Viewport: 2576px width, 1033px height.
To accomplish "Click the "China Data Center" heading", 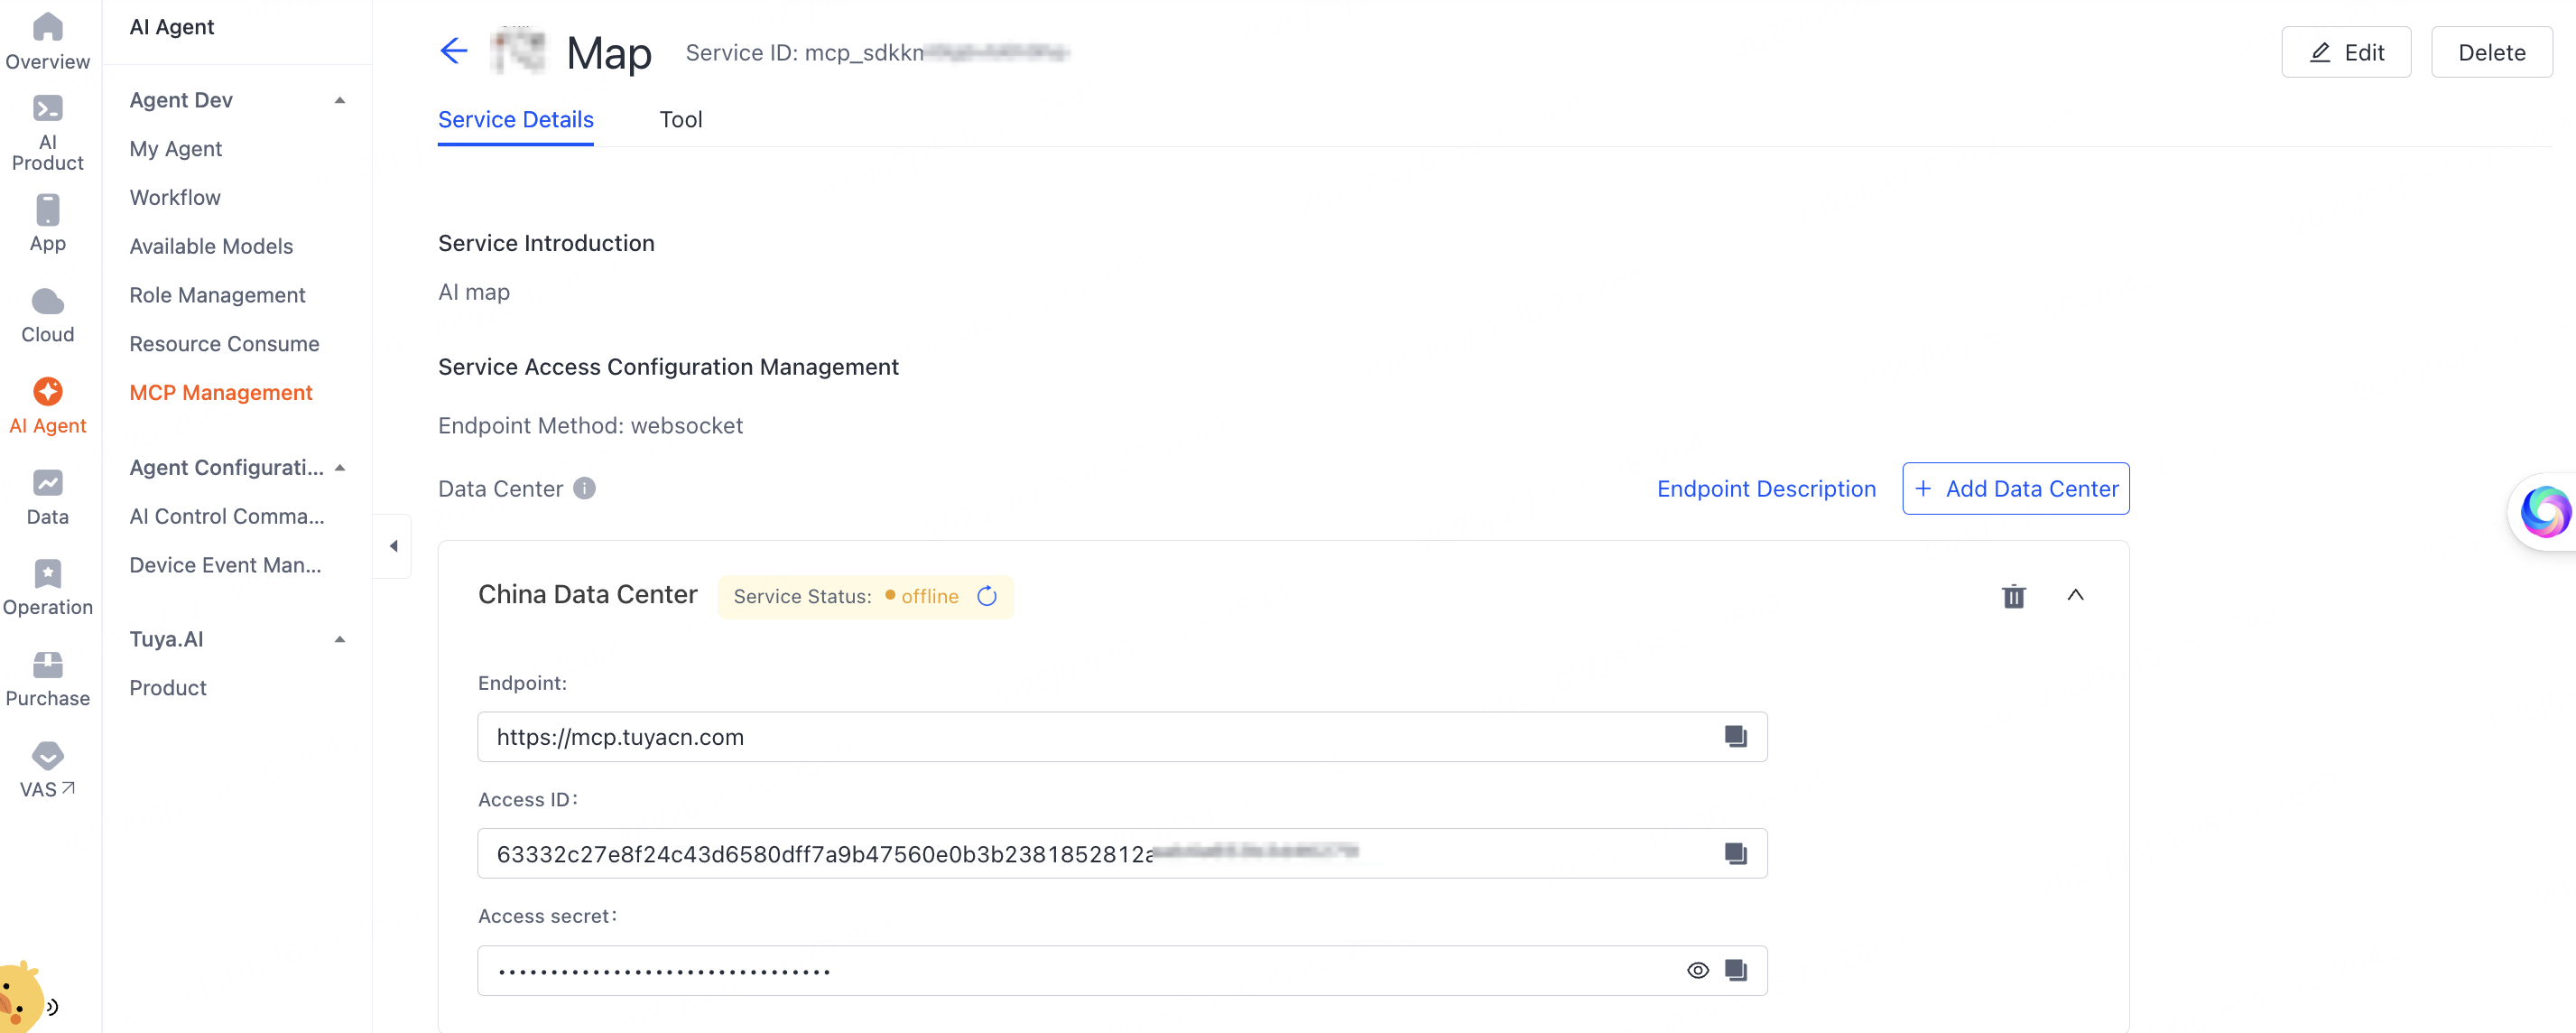I will click(588, 595).
